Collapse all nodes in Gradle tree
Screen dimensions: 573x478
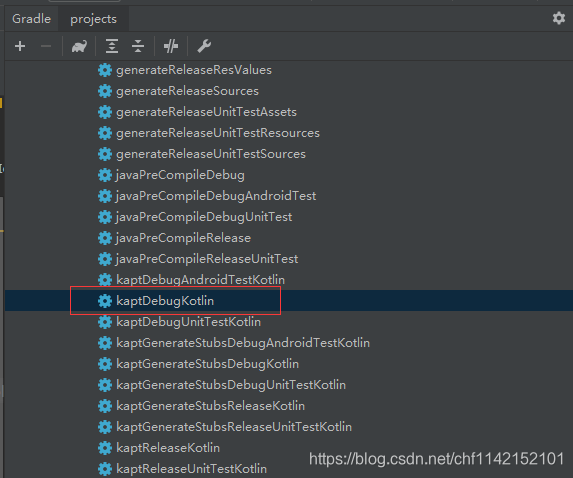pos(138,46)
